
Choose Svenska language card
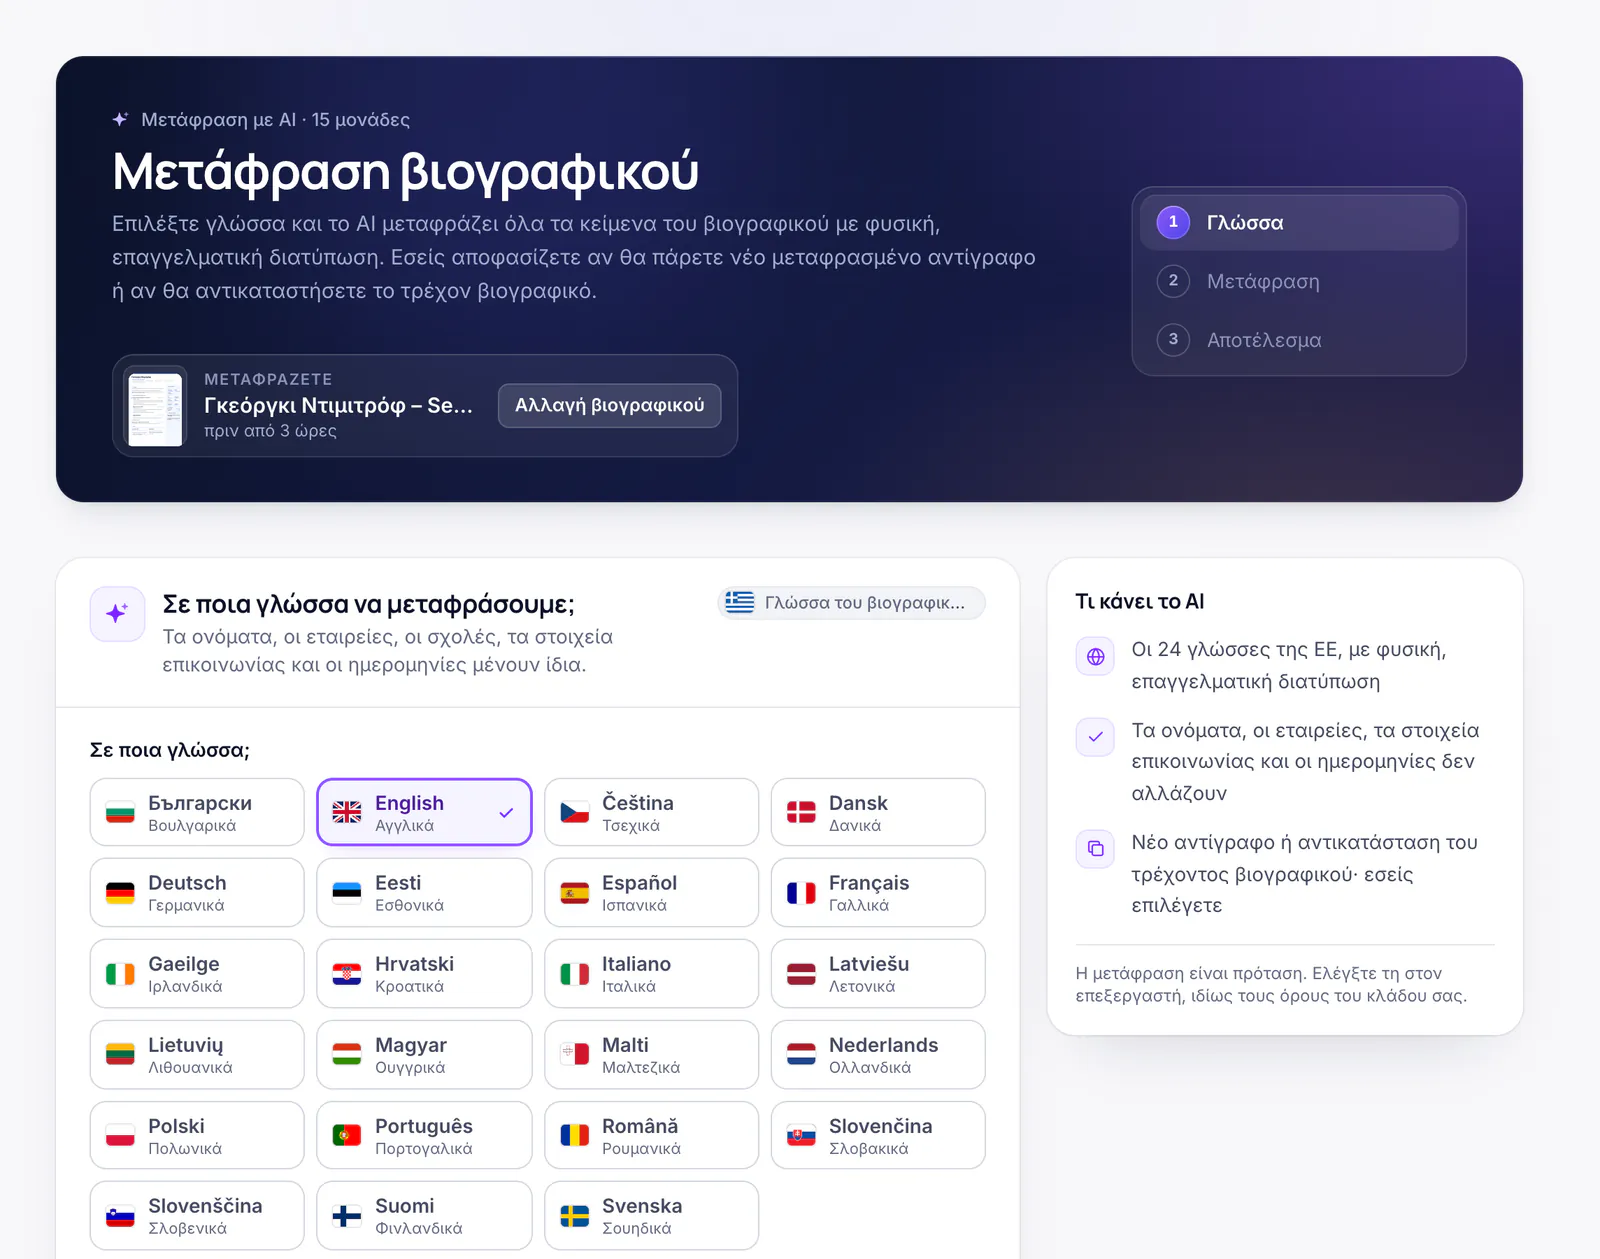pyautogui.click(x=651, y=1215)
